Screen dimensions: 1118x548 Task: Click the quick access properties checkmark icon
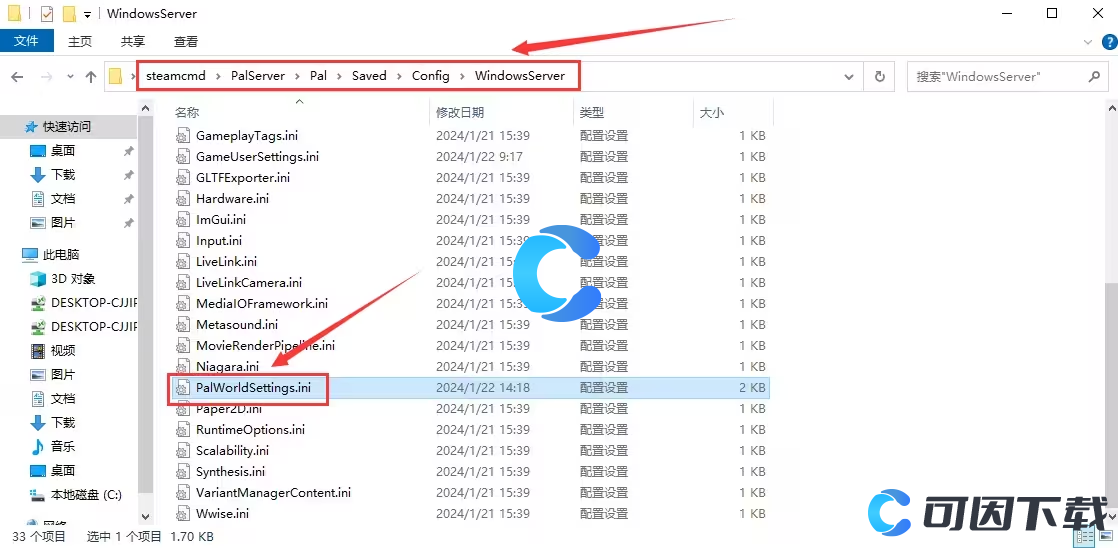pos(47,14)
